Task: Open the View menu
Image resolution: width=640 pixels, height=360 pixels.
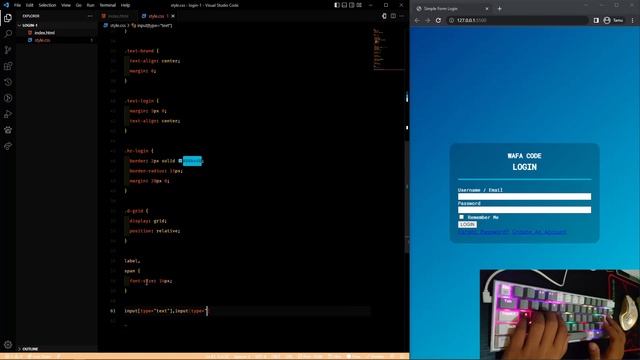Action: point(66,5)
